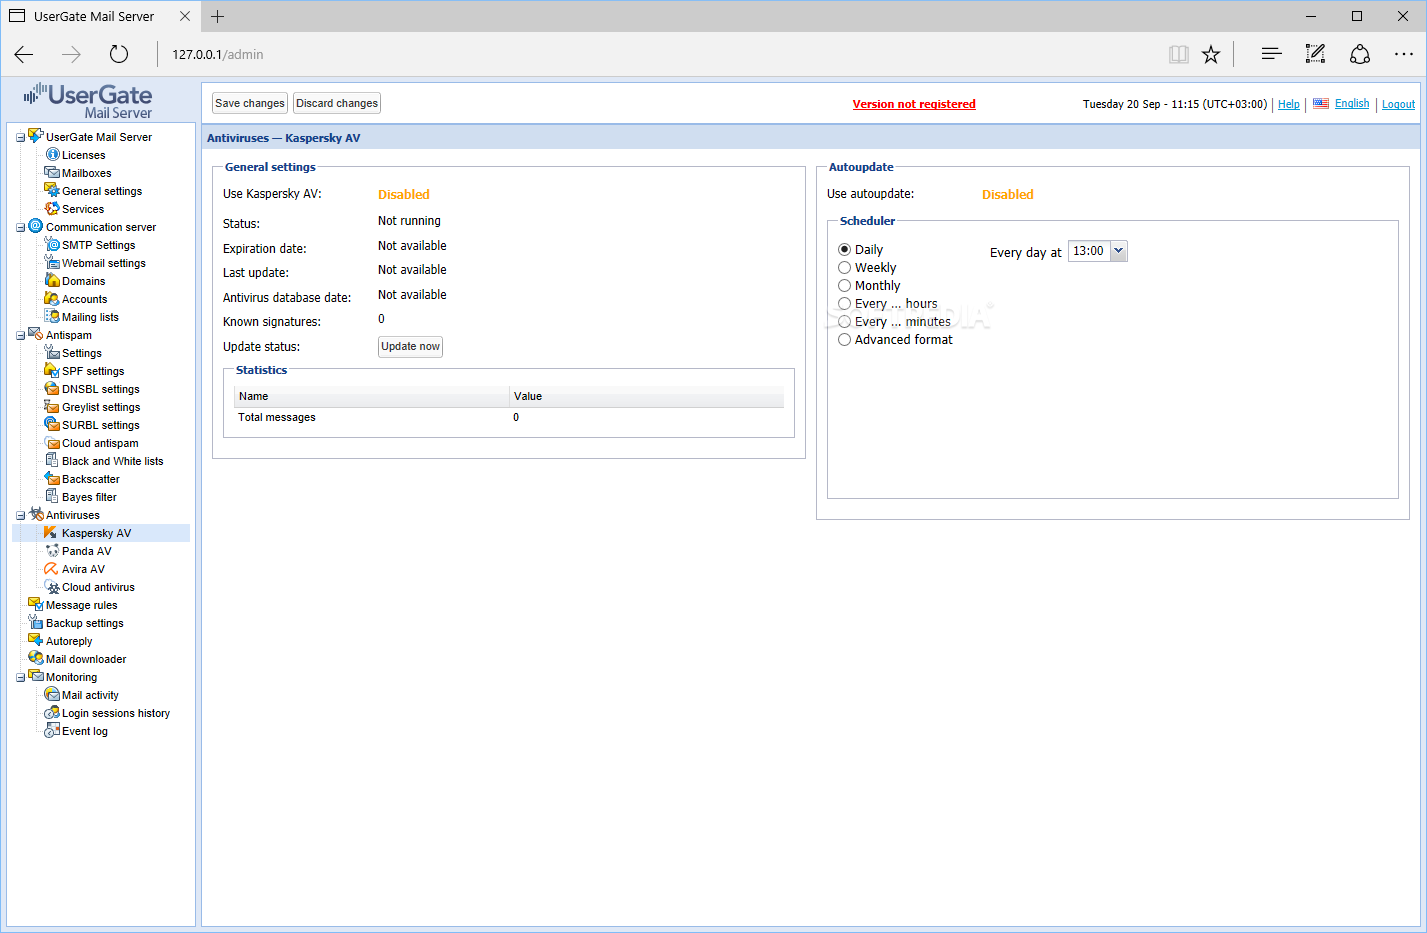Image resolution: width=1427 pixels, height=933 pixels.
Task: Click the Webmail settings icon
Action: (x=52, y=263)
